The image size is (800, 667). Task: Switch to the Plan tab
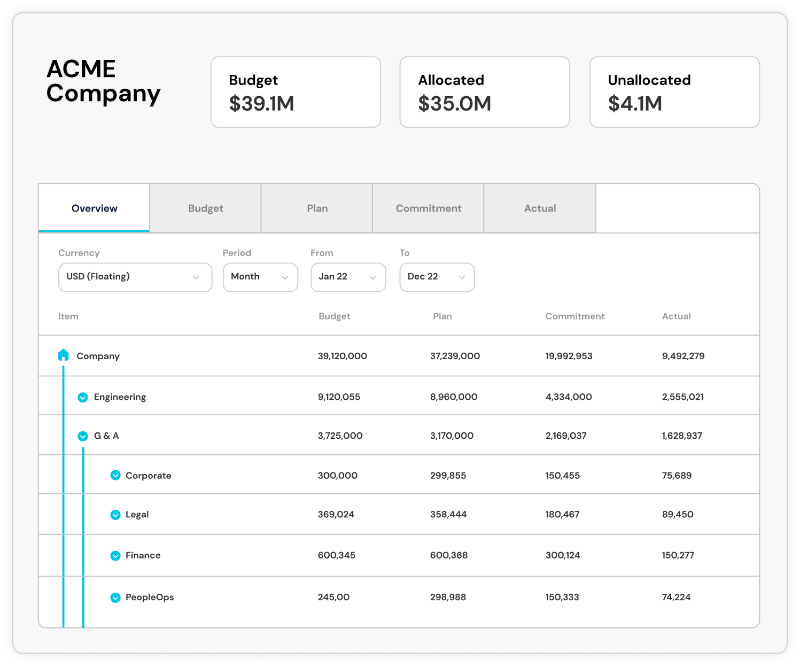(317, 208)
